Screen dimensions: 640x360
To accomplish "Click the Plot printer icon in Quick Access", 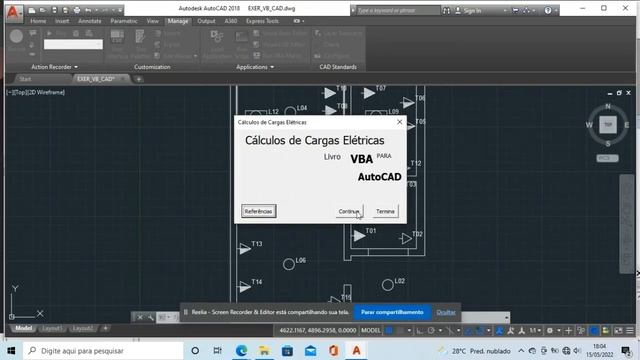I will click(77, 10).
